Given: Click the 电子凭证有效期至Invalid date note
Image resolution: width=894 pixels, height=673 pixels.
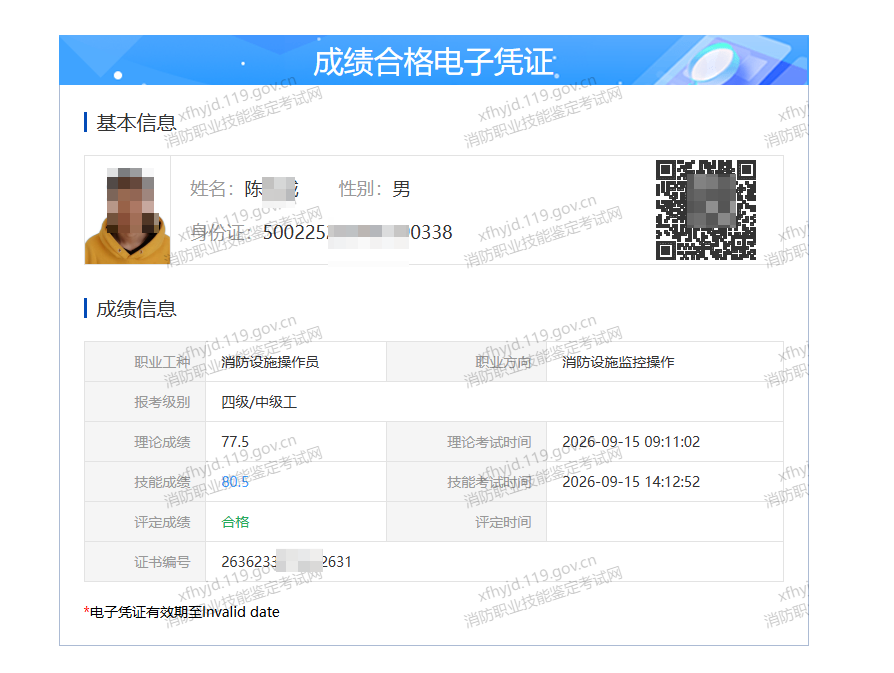Looking at the screenshot, I should (x=184, y=612).
